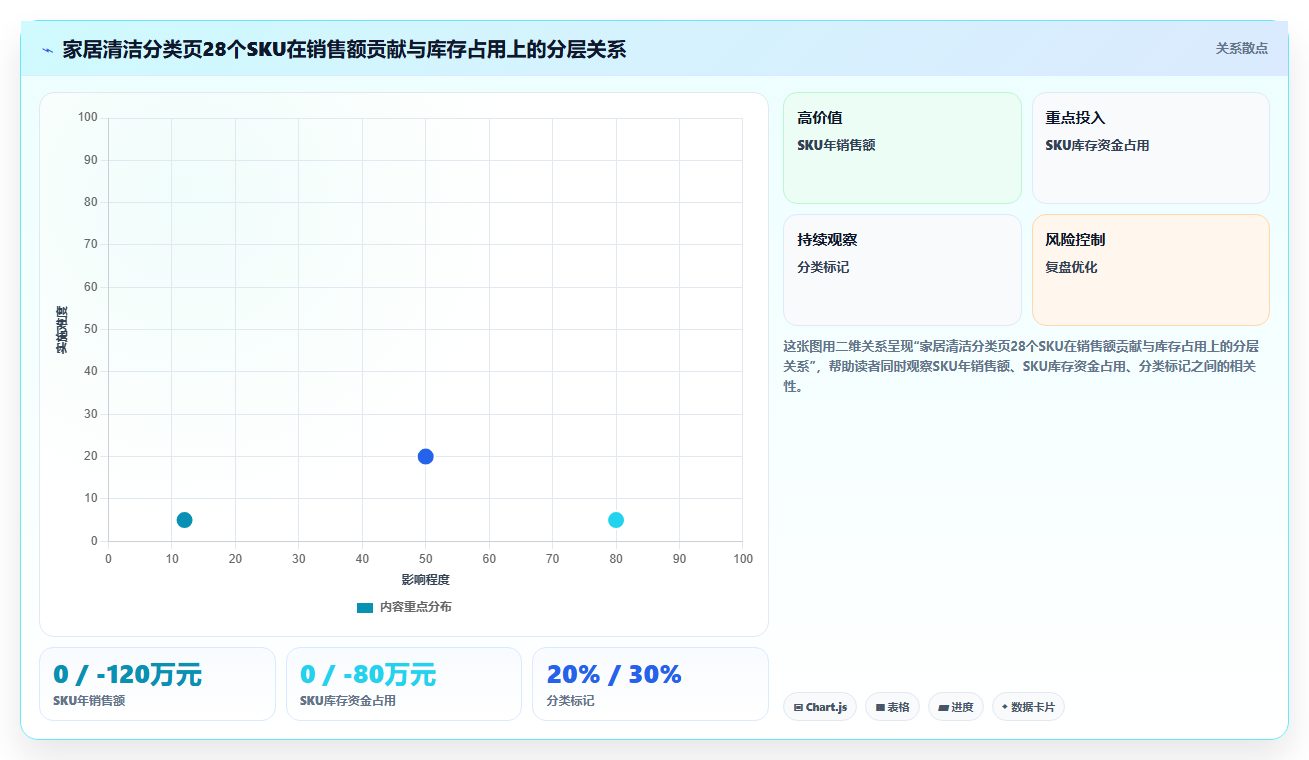1309x760 pixels.
Task: Click the SKU年销售额 label under 0 / -120万元
Action: pyautogui.click(x=89, y=701)
